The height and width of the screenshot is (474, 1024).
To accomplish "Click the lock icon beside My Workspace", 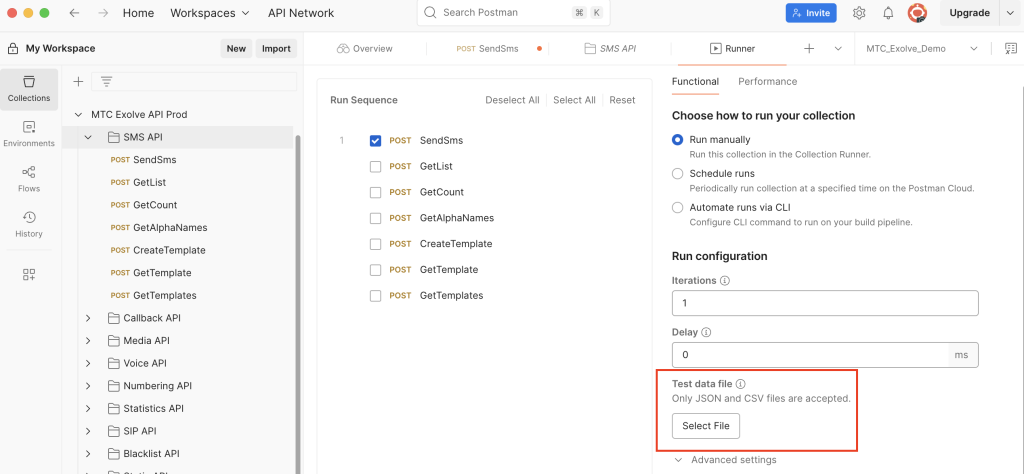I will (12, 48).
